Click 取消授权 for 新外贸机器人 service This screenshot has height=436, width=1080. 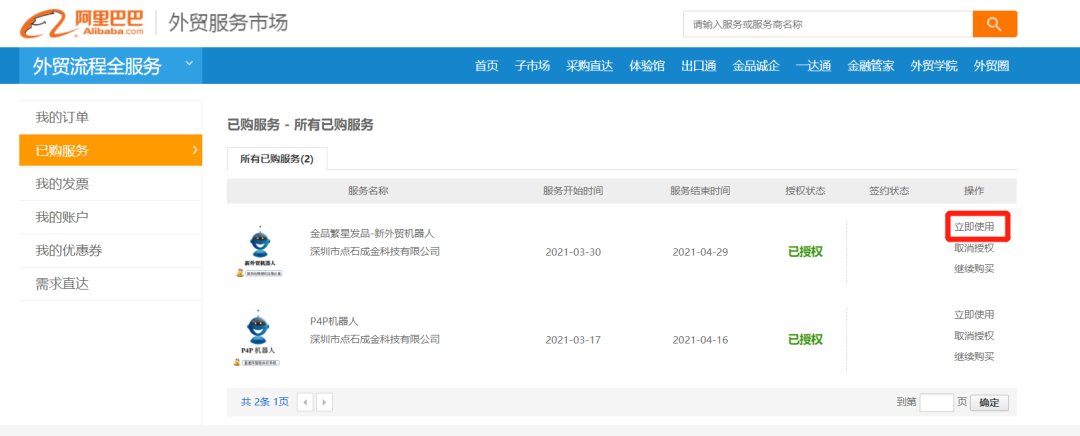click(x=974, y=248)
